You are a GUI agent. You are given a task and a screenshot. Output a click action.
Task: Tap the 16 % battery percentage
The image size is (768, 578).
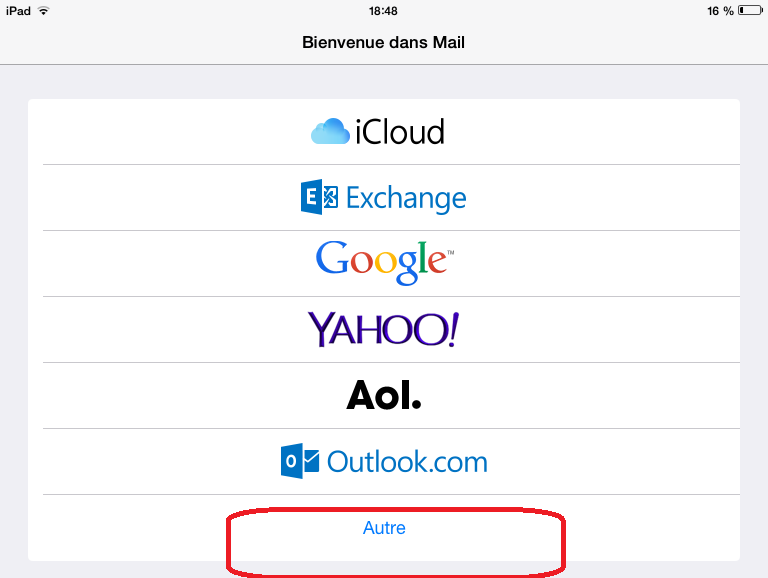point(720,11)
